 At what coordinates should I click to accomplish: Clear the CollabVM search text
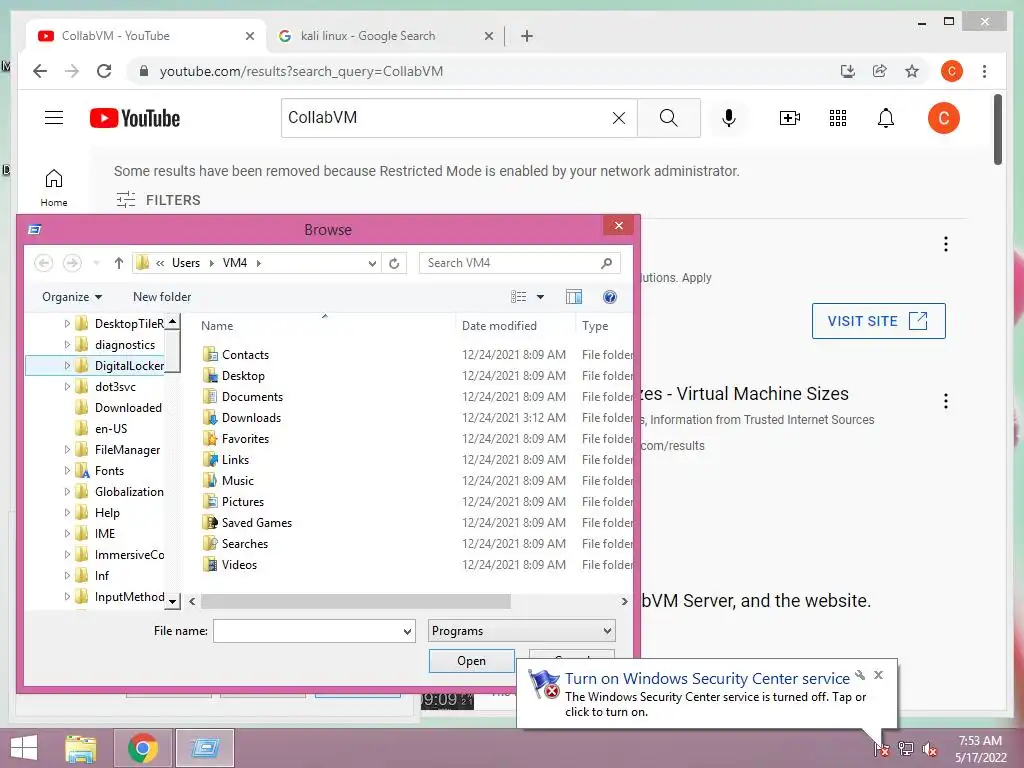click(x=618, y=118)
